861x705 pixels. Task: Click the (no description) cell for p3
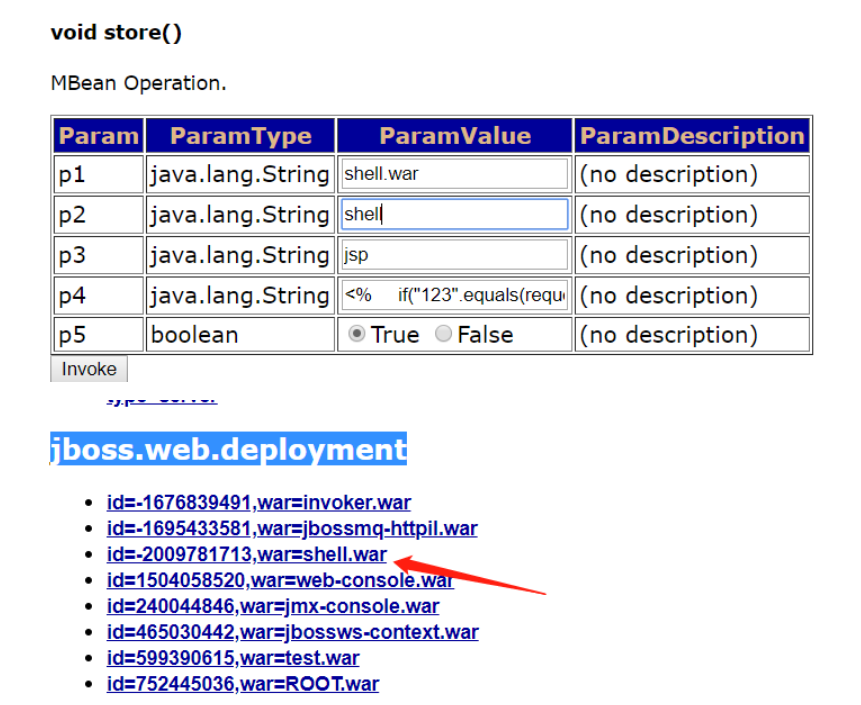[692, 255]
